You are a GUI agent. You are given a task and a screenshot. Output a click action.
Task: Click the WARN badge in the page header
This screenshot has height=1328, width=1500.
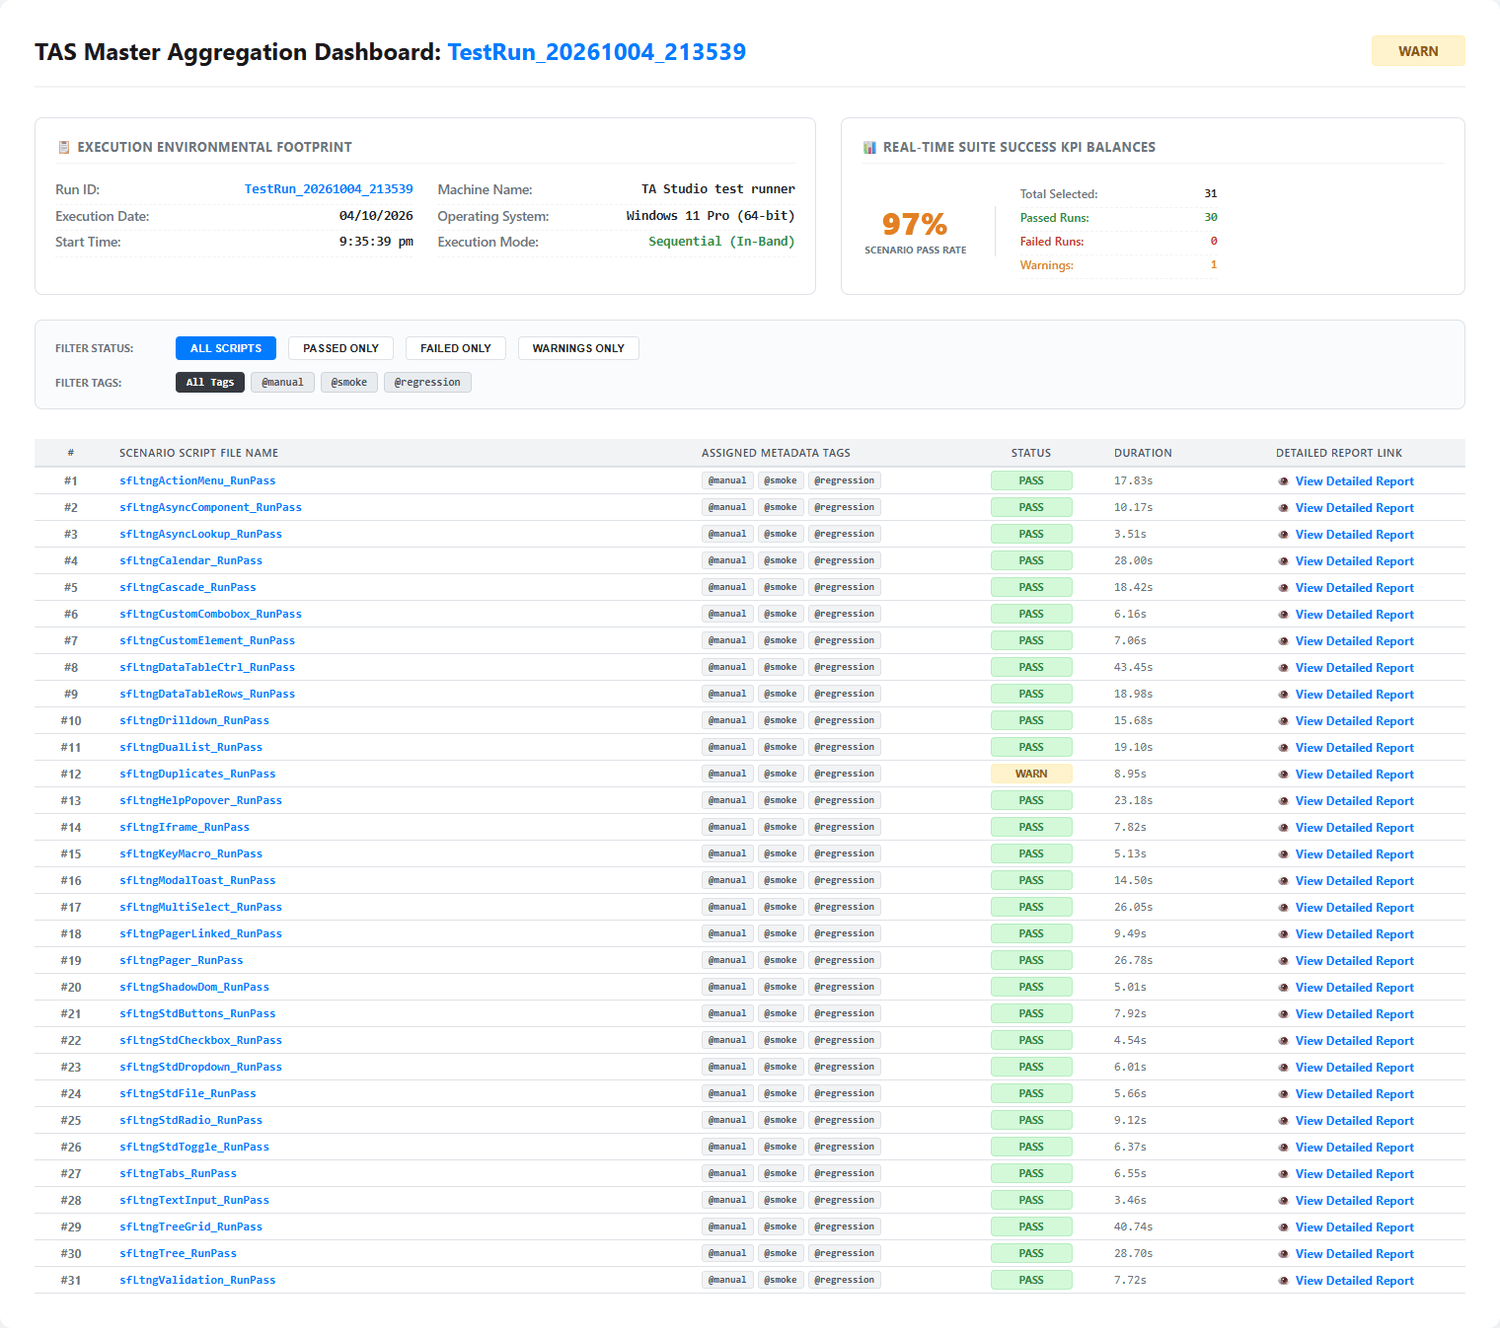coord(1418,51)
